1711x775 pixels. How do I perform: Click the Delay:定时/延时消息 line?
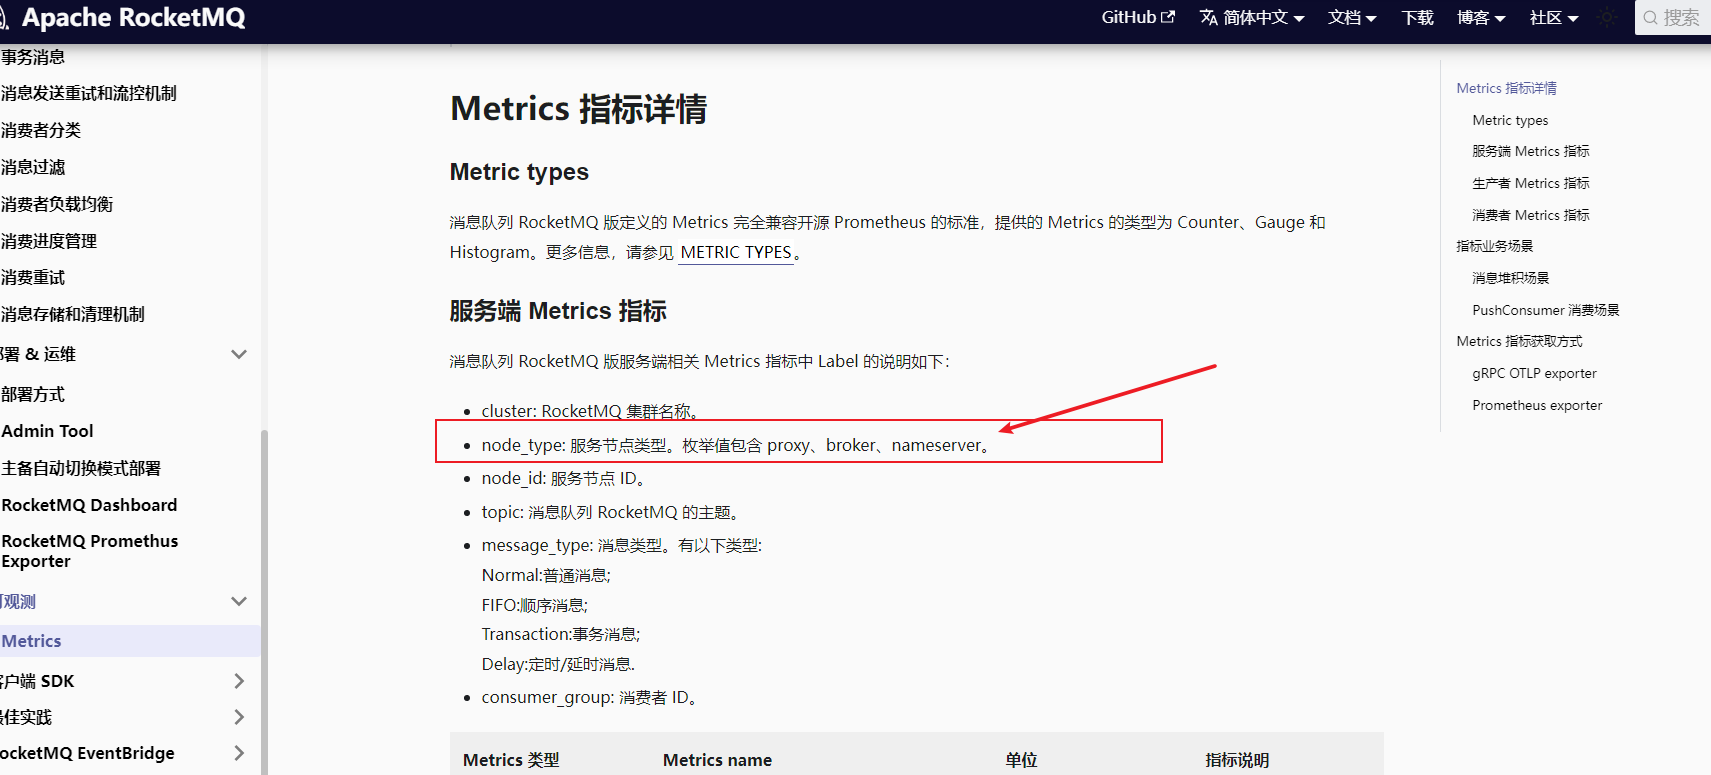[558, 664]
